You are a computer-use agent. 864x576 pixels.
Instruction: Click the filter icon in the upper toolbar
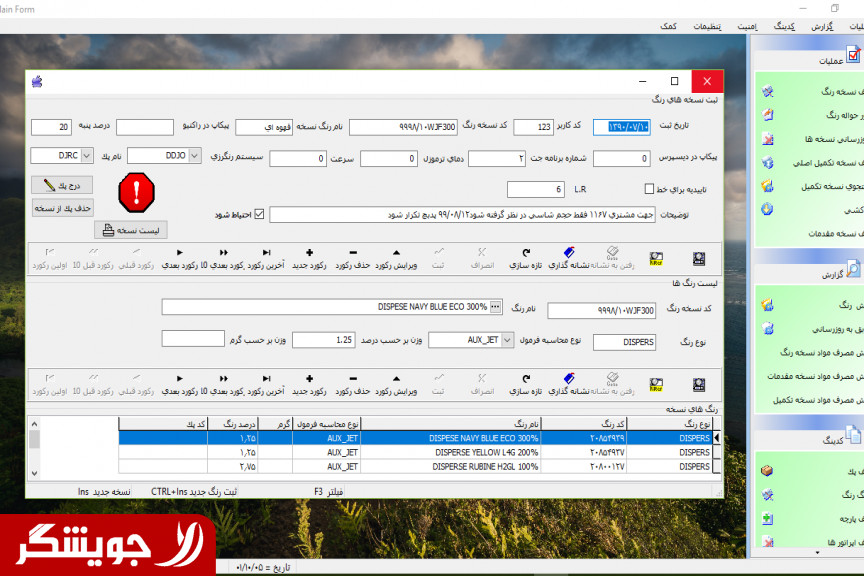tap(656, 259)
